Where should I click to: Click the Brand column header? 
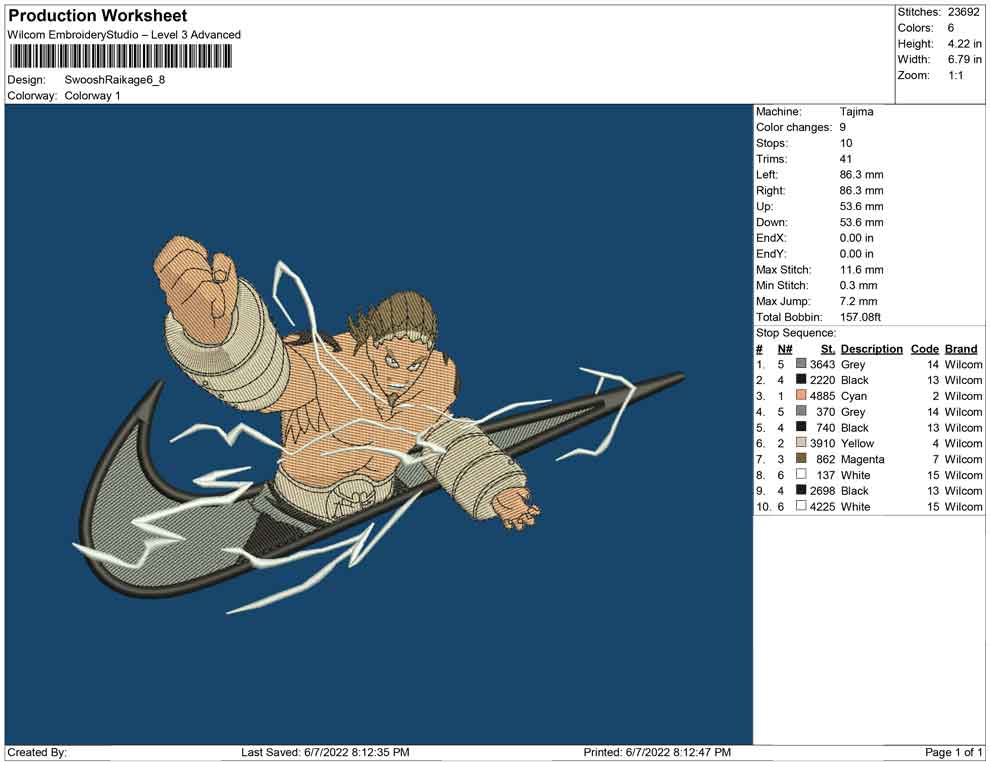(961, 349)
